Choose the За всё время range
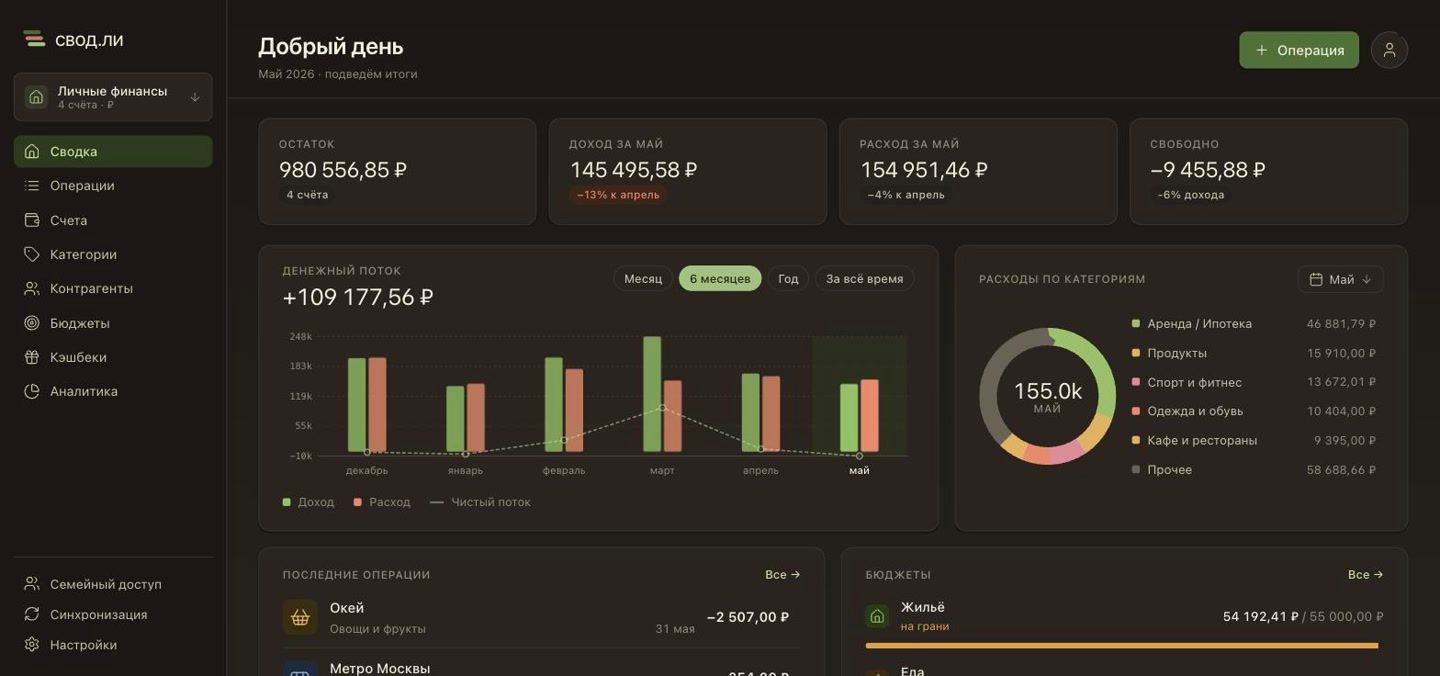The image size is (1440, 676). click(x=865, y=279)
